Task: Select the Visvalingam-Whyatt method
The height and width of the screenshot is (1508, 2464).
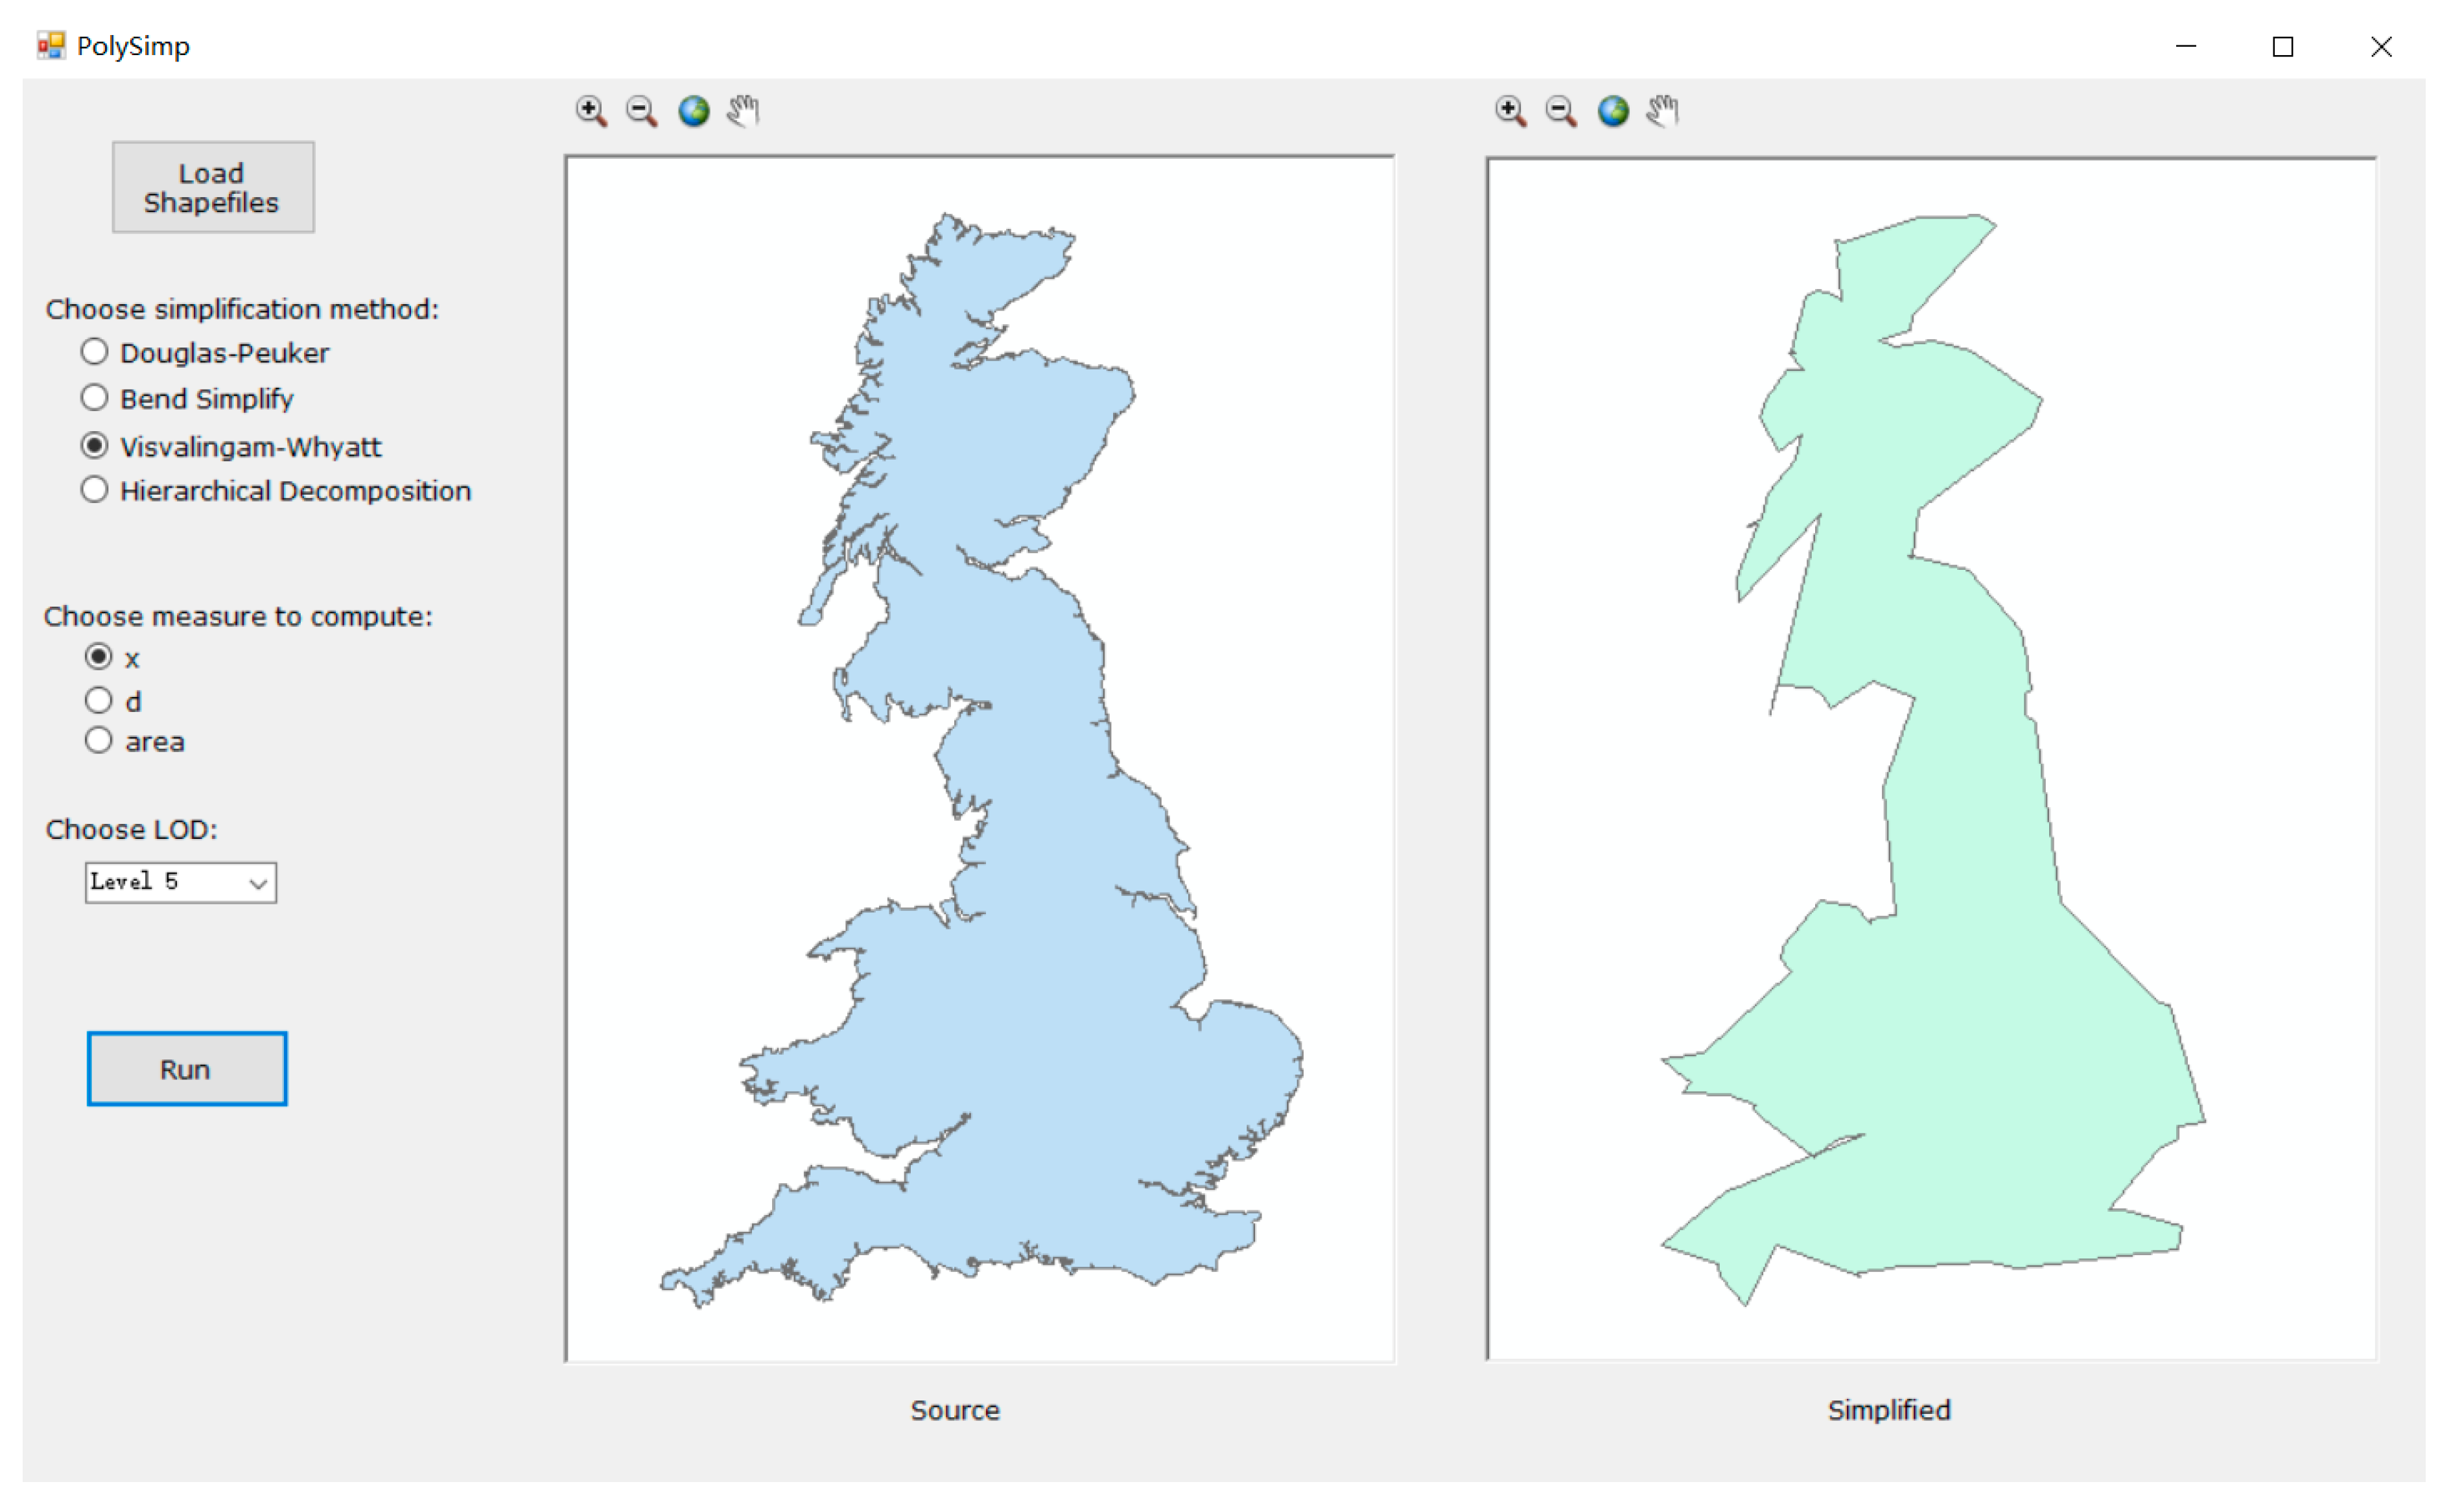Action: click(x=95, y=445)
